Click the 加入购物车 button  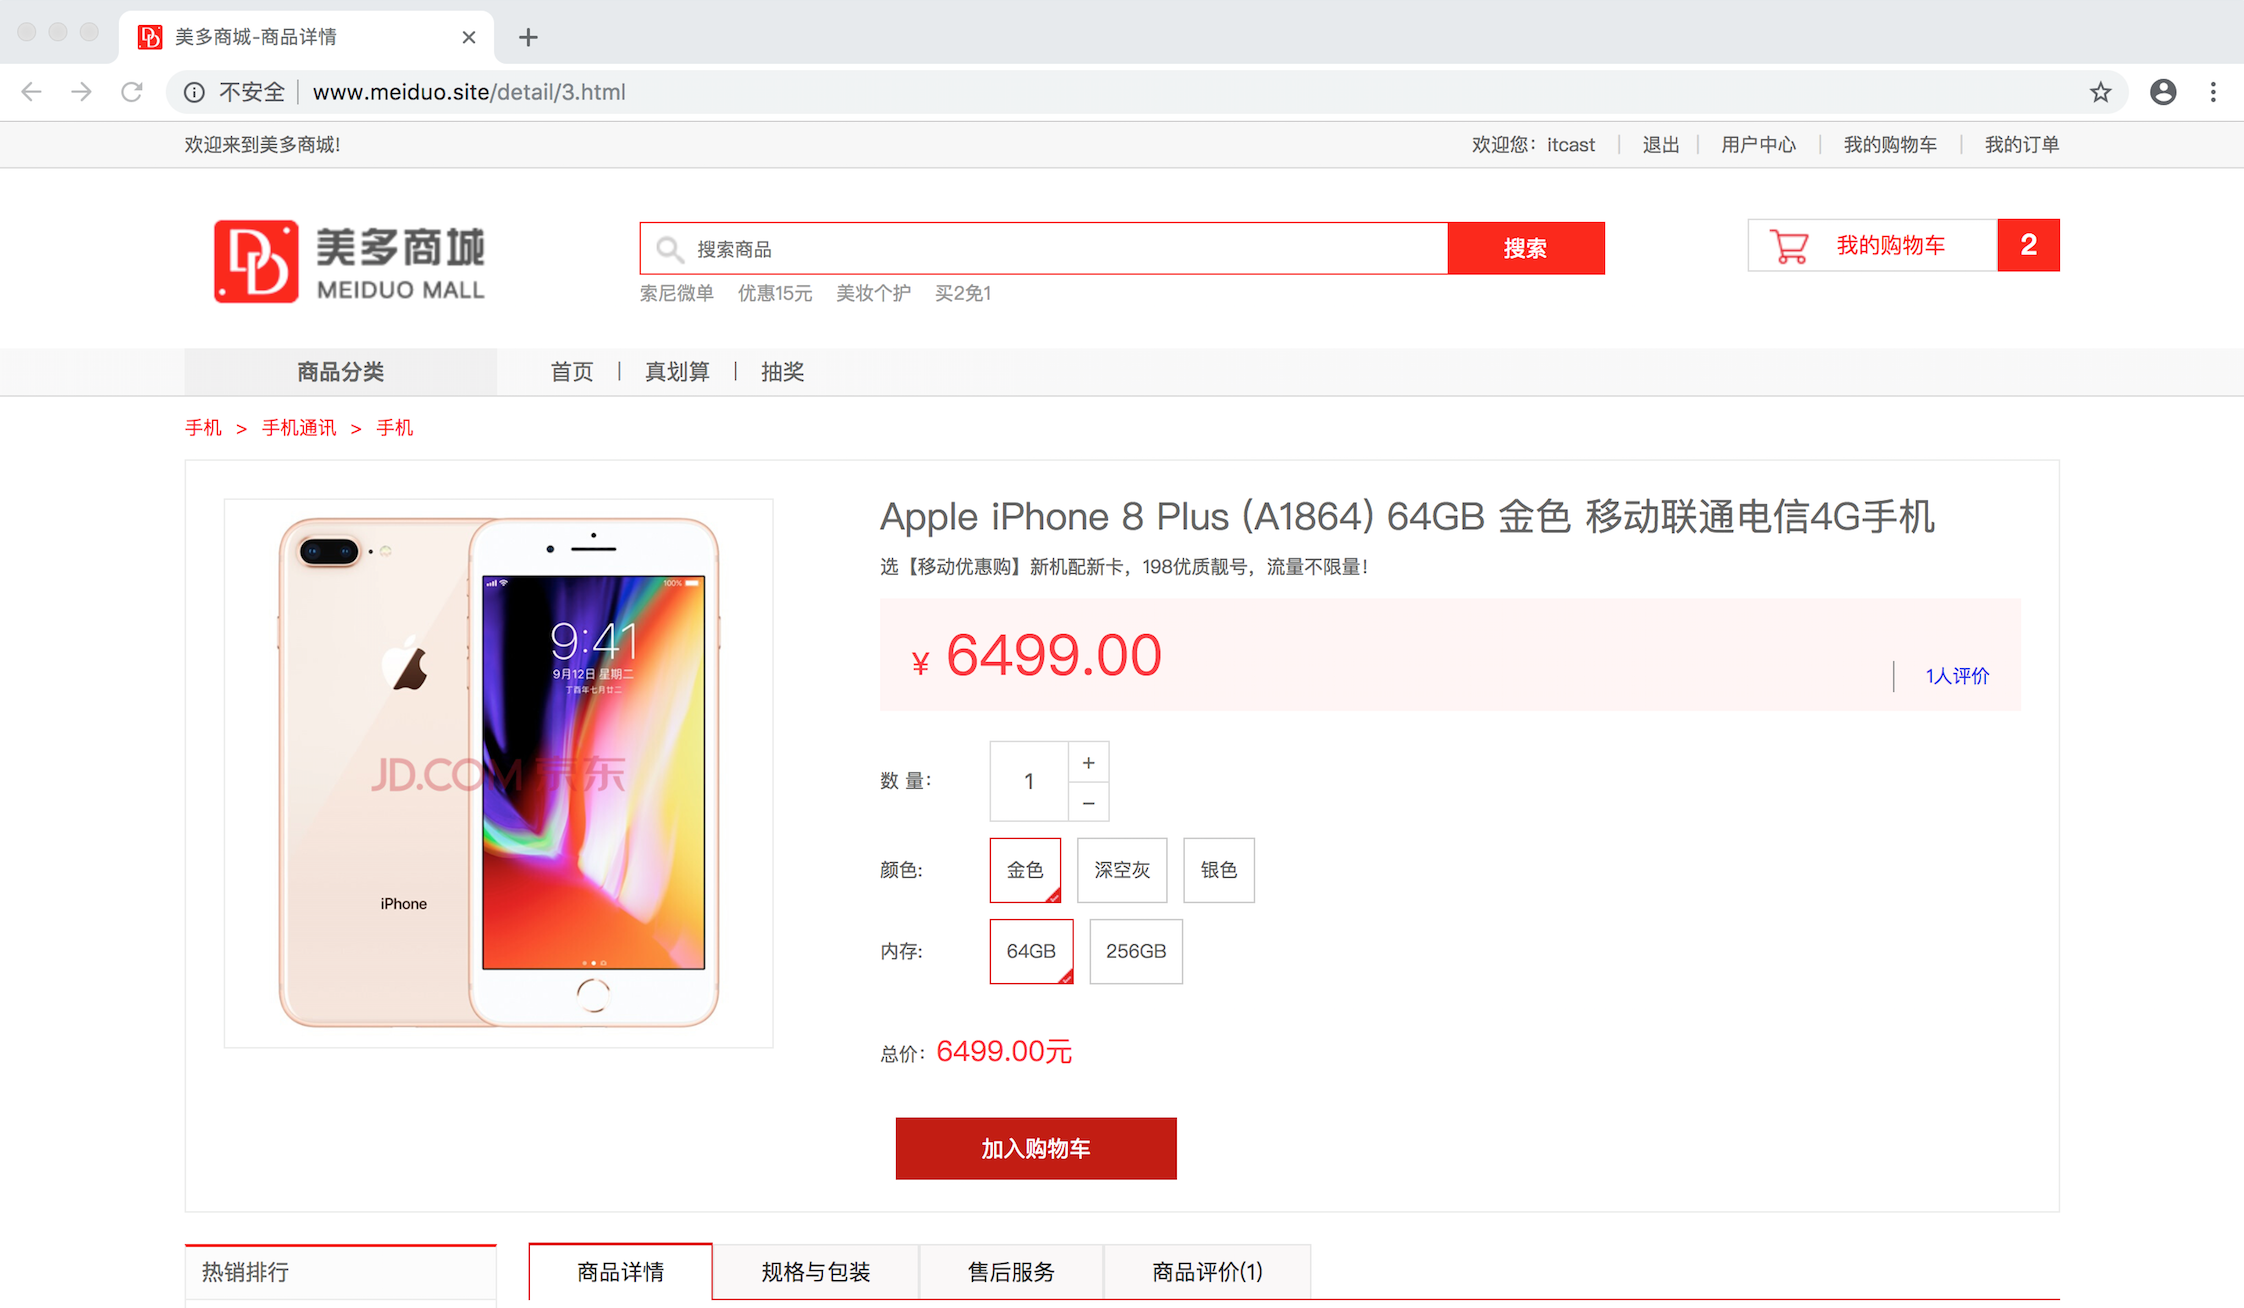(x=1036, y=1148)
